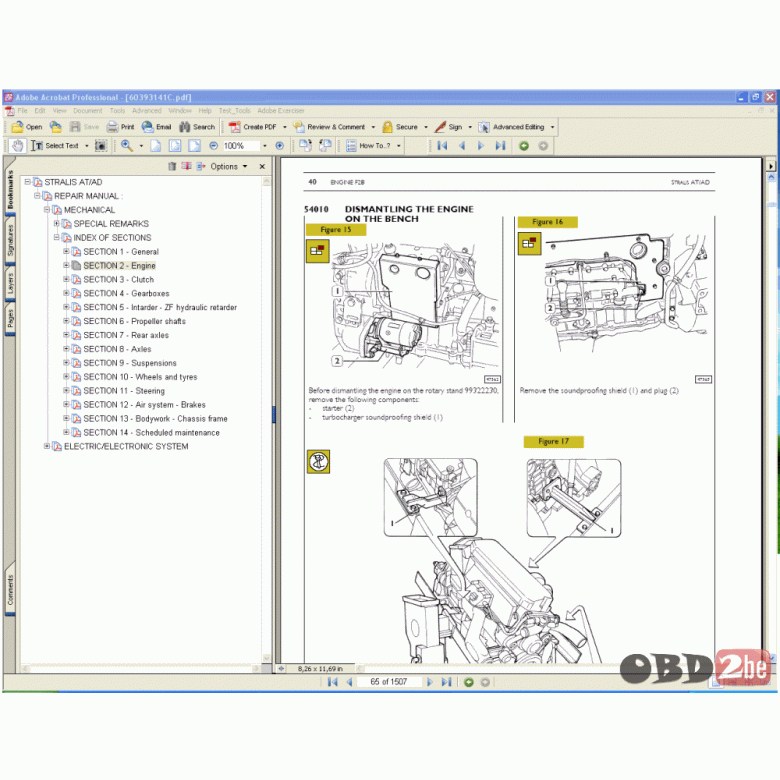Switch to the Pages side tab

point(10,318)
